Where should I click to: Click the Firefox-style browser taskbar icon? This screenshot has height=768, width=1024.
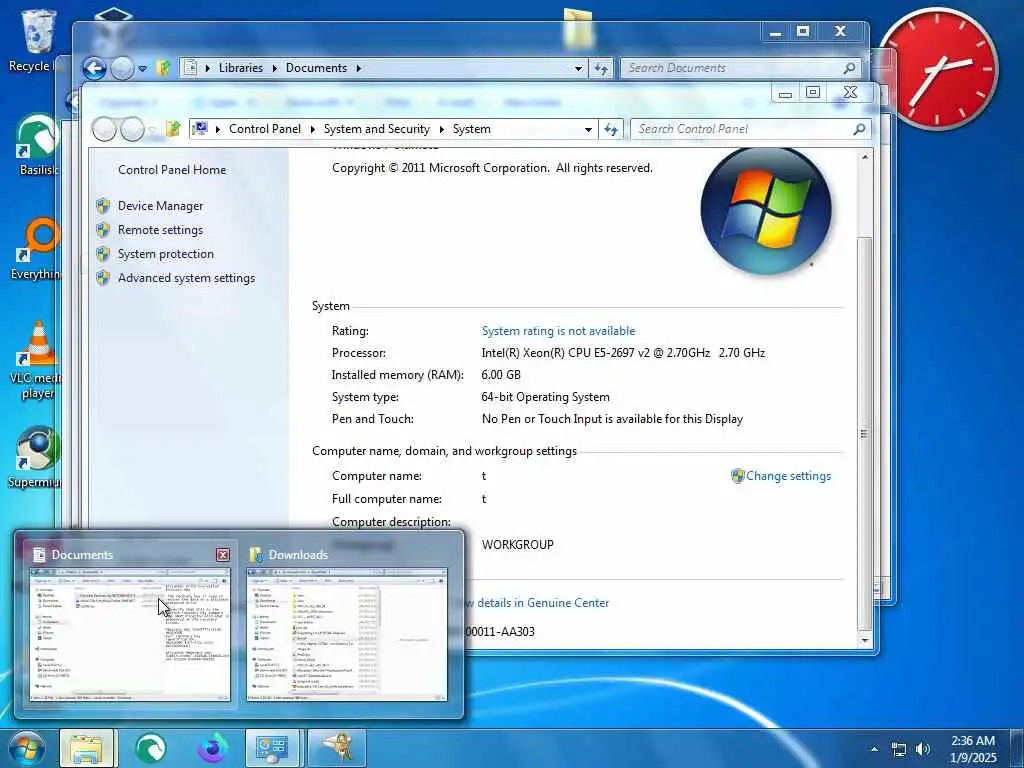[x=213, y=748]
